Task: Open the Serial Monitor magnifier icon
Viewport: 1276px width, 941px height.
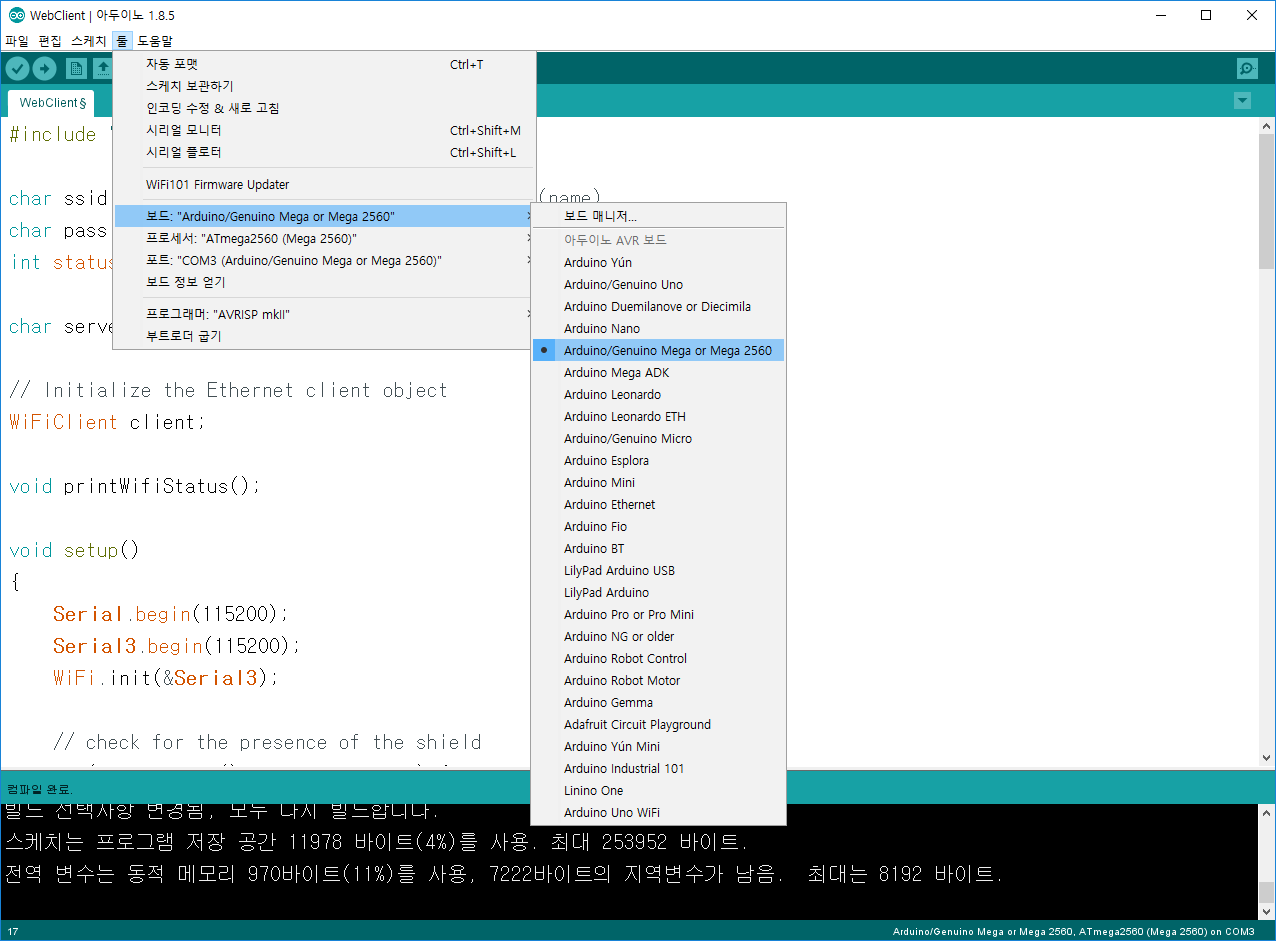Action: [1247, 68]
